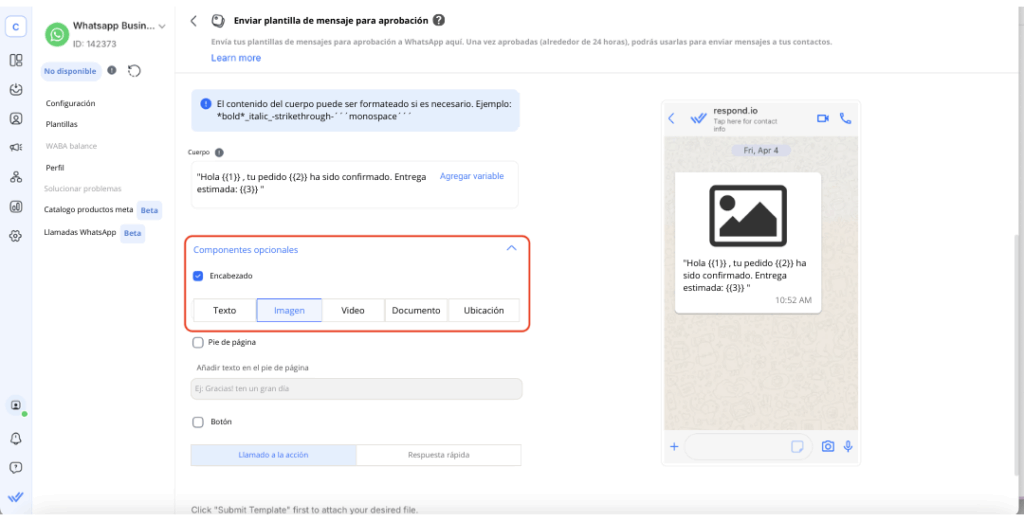
Task: Click the respond.io logo at the sidebar bottom
Action: (16, 497)
